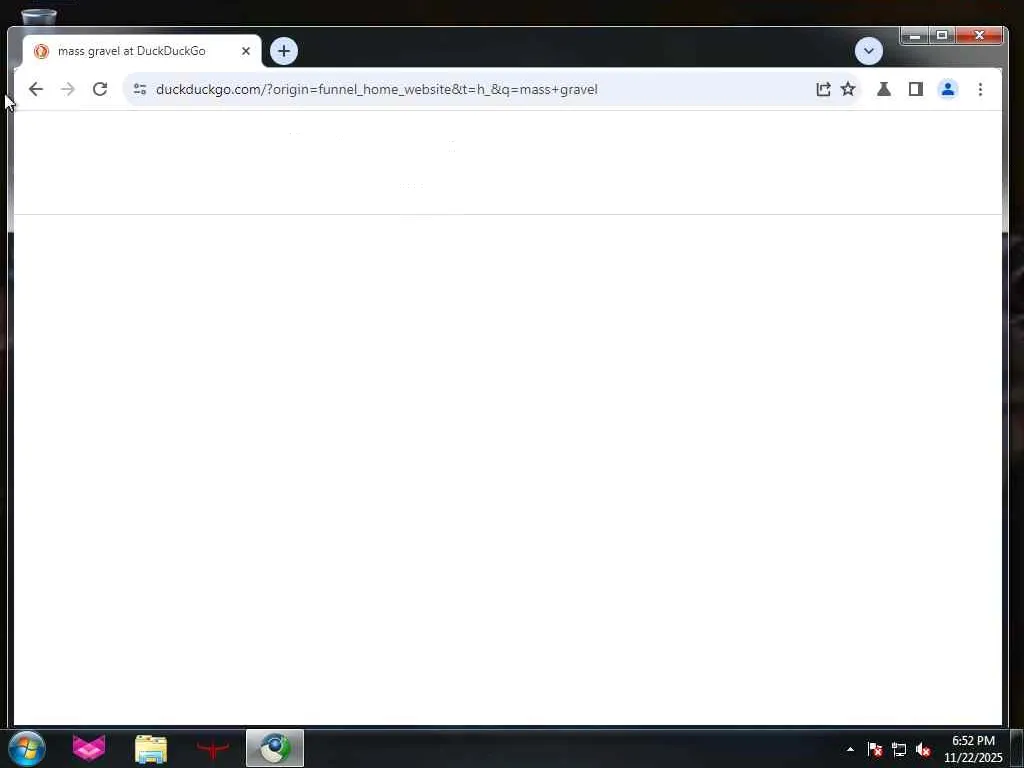Go back to the previous page

click(36, 89)
